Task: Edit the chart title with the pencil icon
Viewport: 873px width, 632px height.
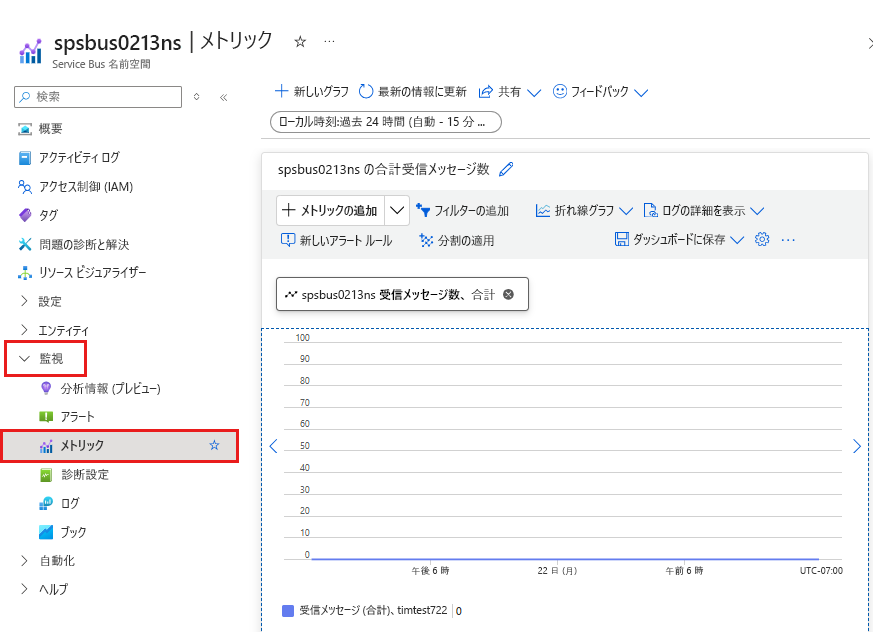Action: coord(506,169)
